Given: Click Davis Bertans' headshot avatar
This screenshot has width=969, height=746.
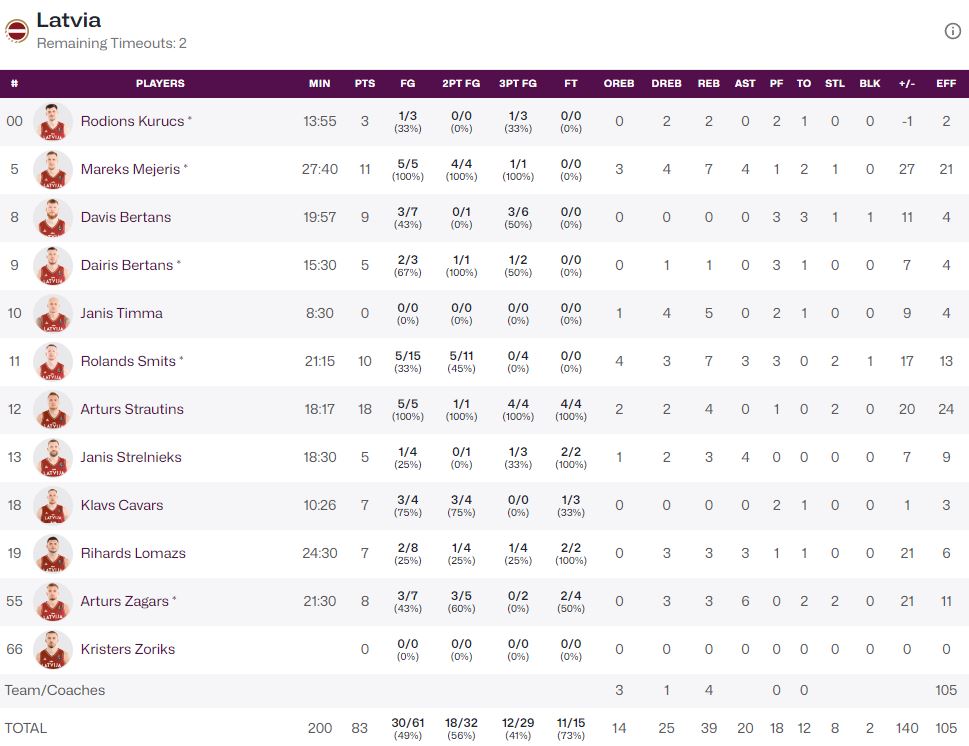Looking at the screenshot, I should click(52, 218).
